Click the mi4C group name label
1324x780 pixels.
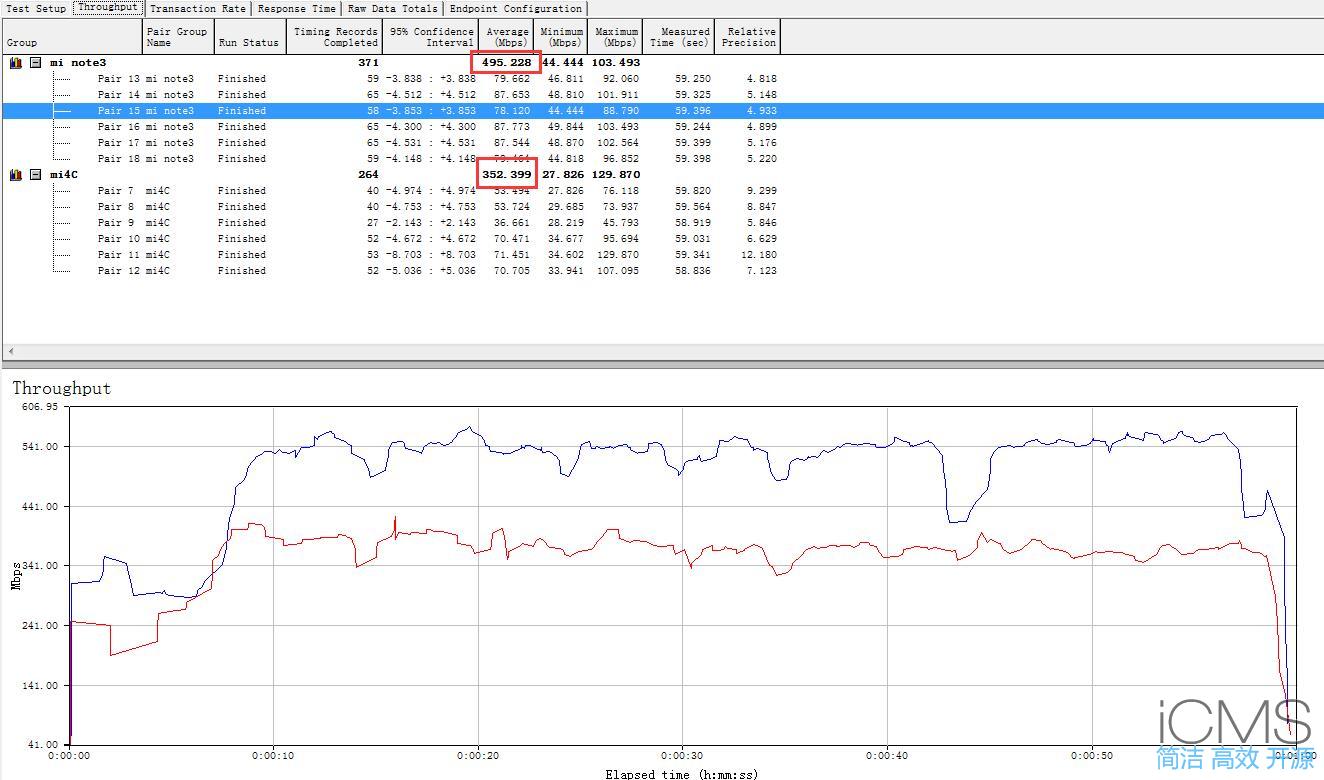64,175
